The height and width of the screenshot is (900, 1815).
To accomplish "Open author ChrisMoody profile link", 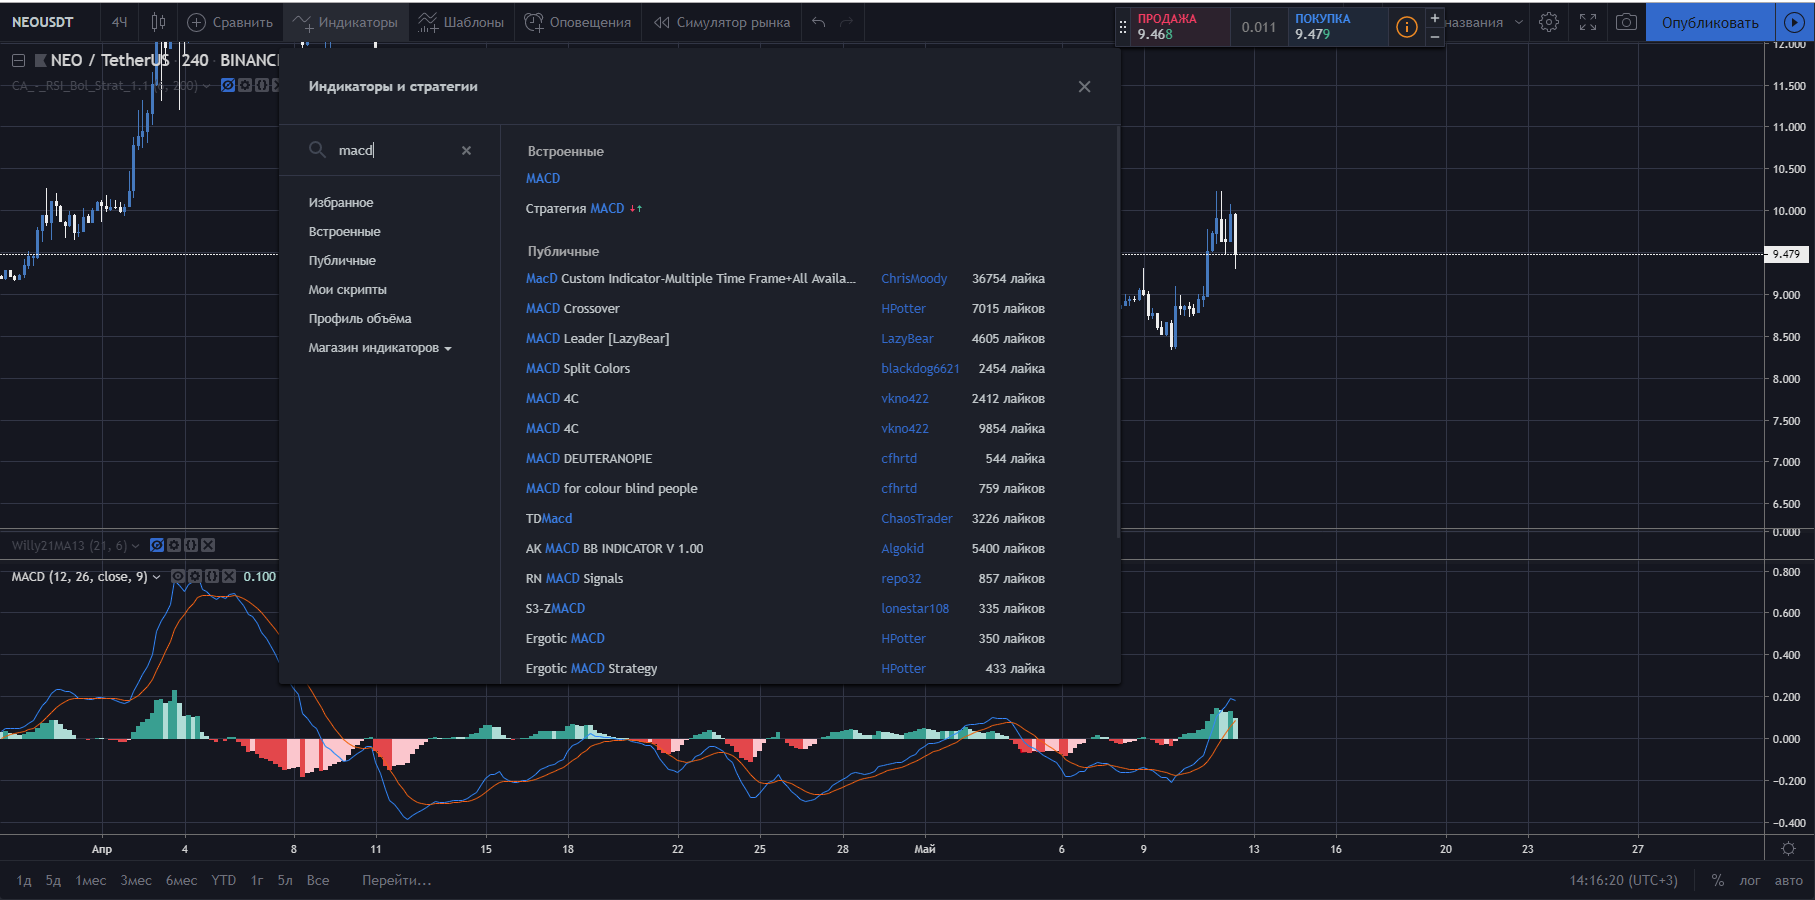I will 914,278.
